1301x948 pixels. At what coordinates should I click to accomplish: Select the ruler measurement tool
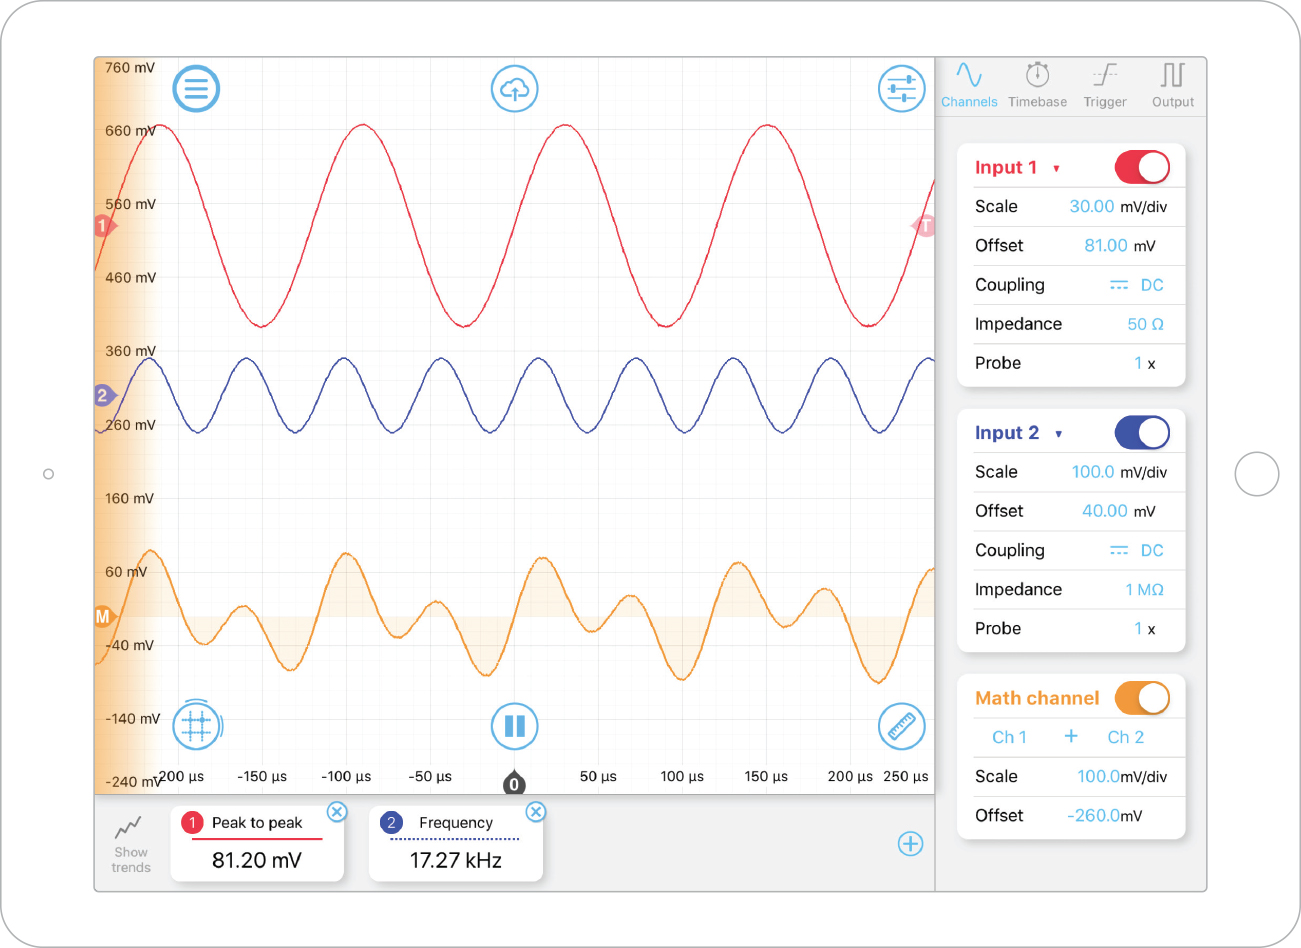pos(901,726)
